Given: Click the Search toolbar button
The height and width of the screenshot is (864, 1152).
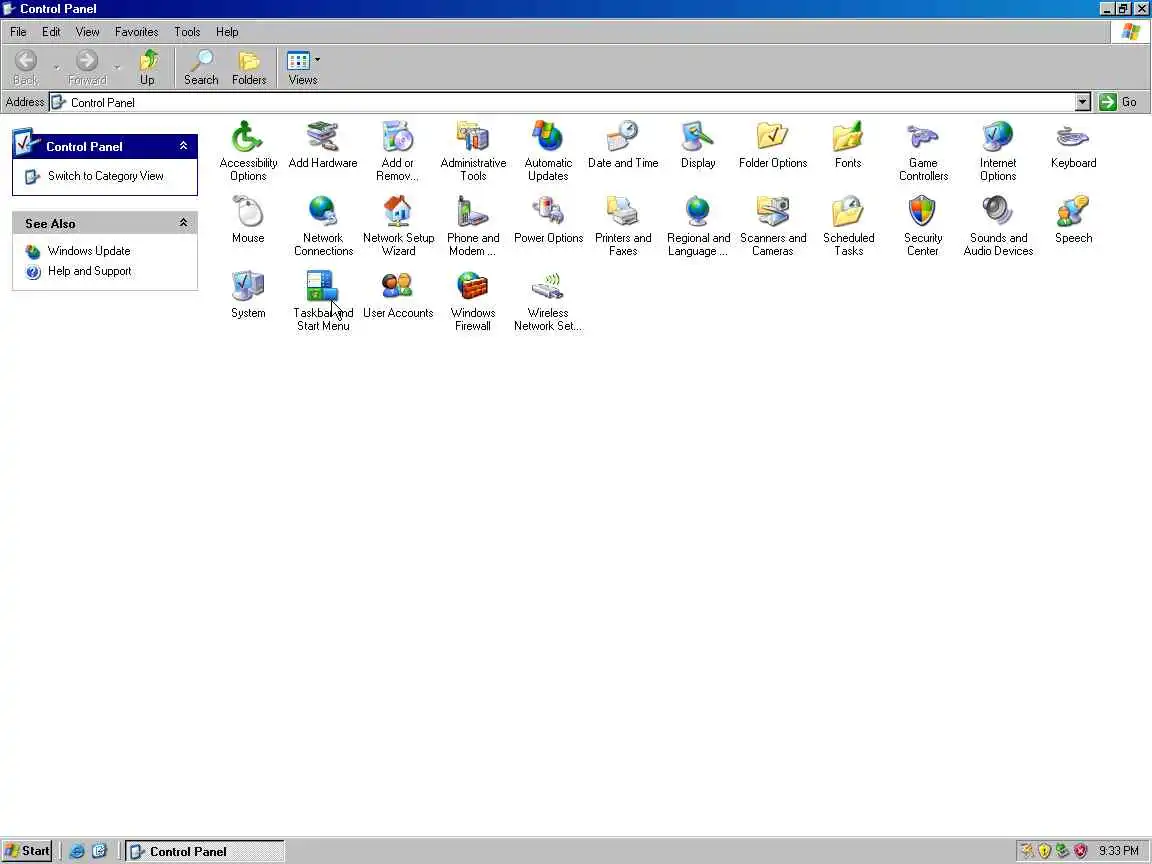Looking at the screenshot, I should [201, 68].
